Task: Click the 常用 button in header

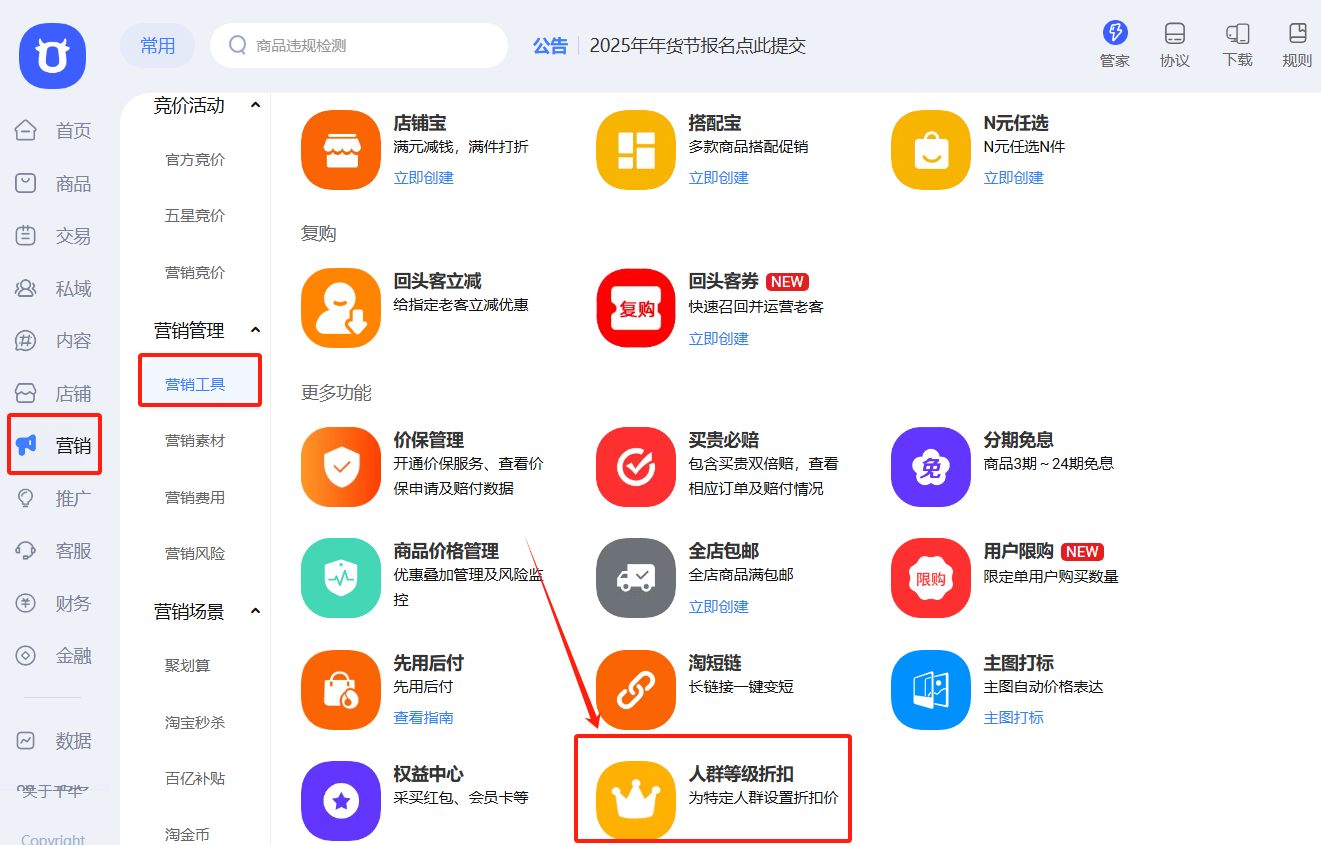Action: (158, 46)
